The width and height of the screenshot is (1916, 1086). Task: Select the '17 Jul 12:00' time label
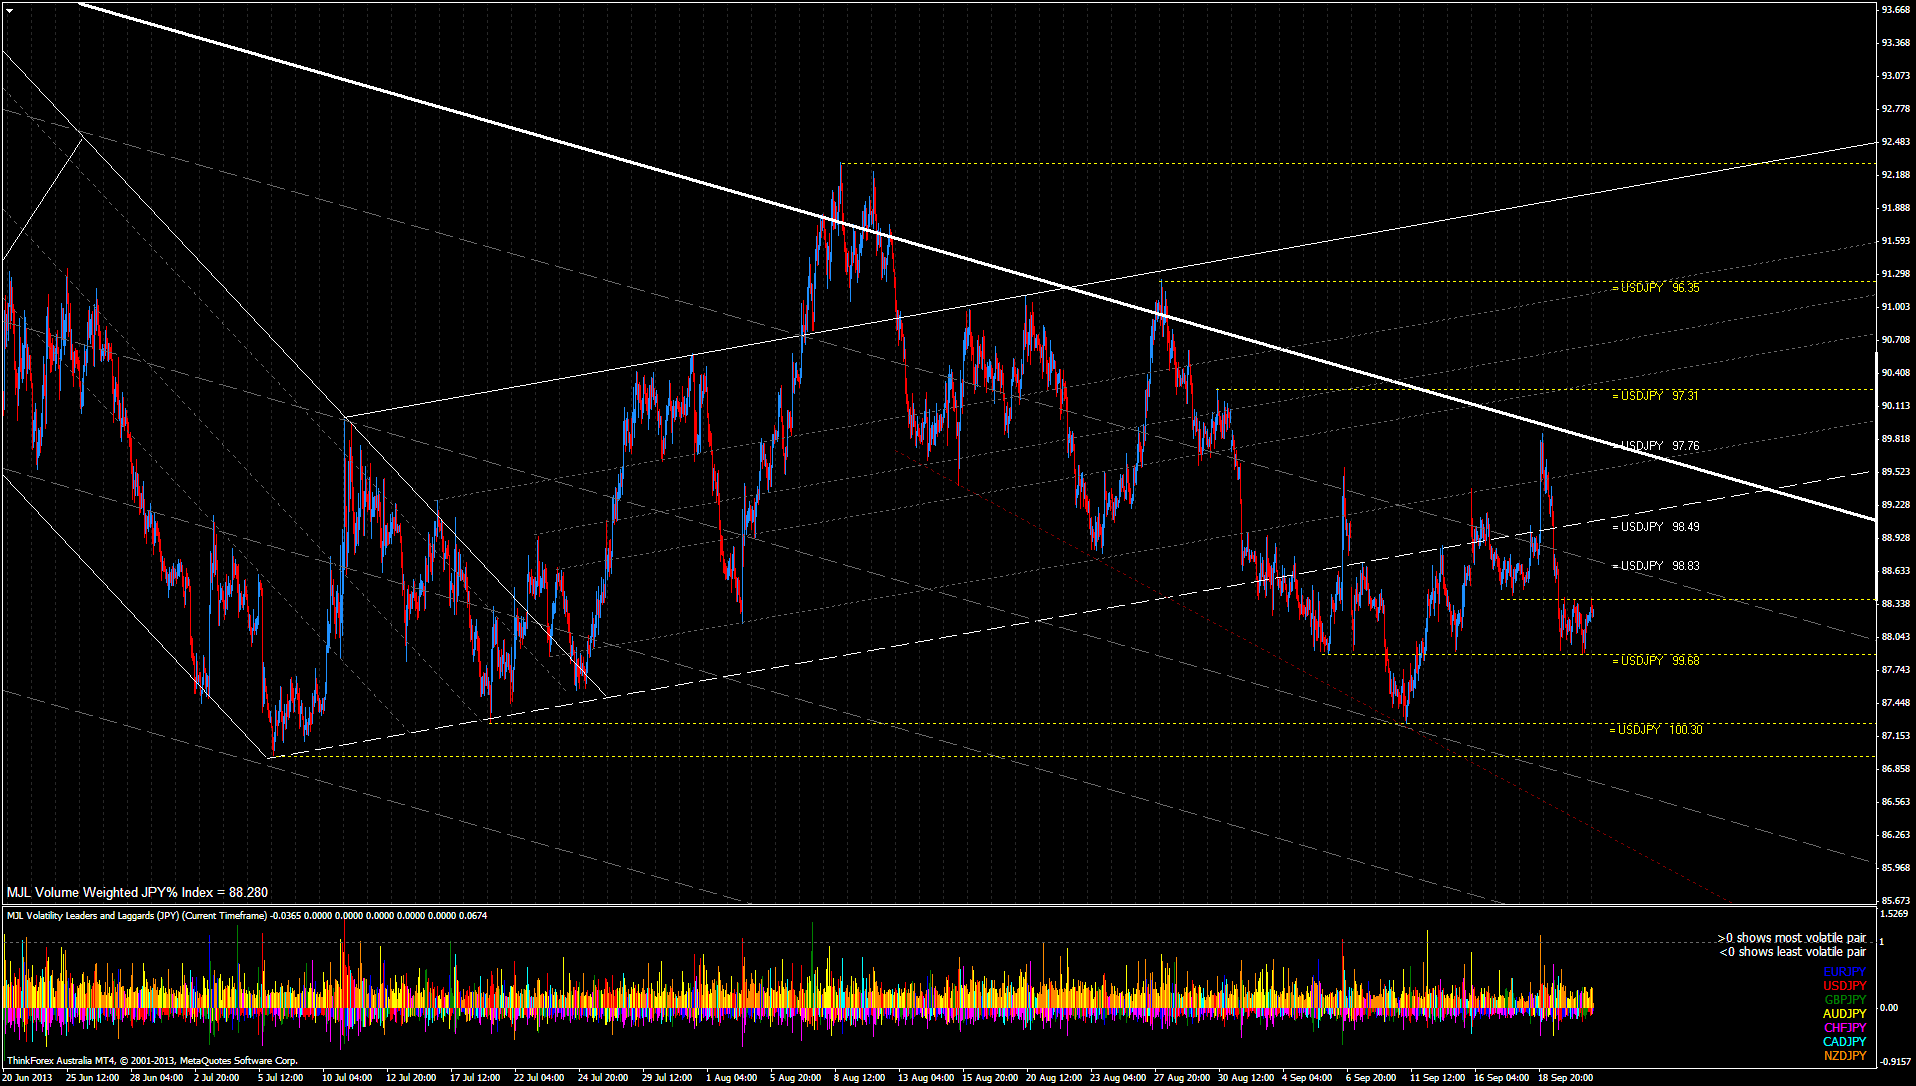[x=475, y=1078]
